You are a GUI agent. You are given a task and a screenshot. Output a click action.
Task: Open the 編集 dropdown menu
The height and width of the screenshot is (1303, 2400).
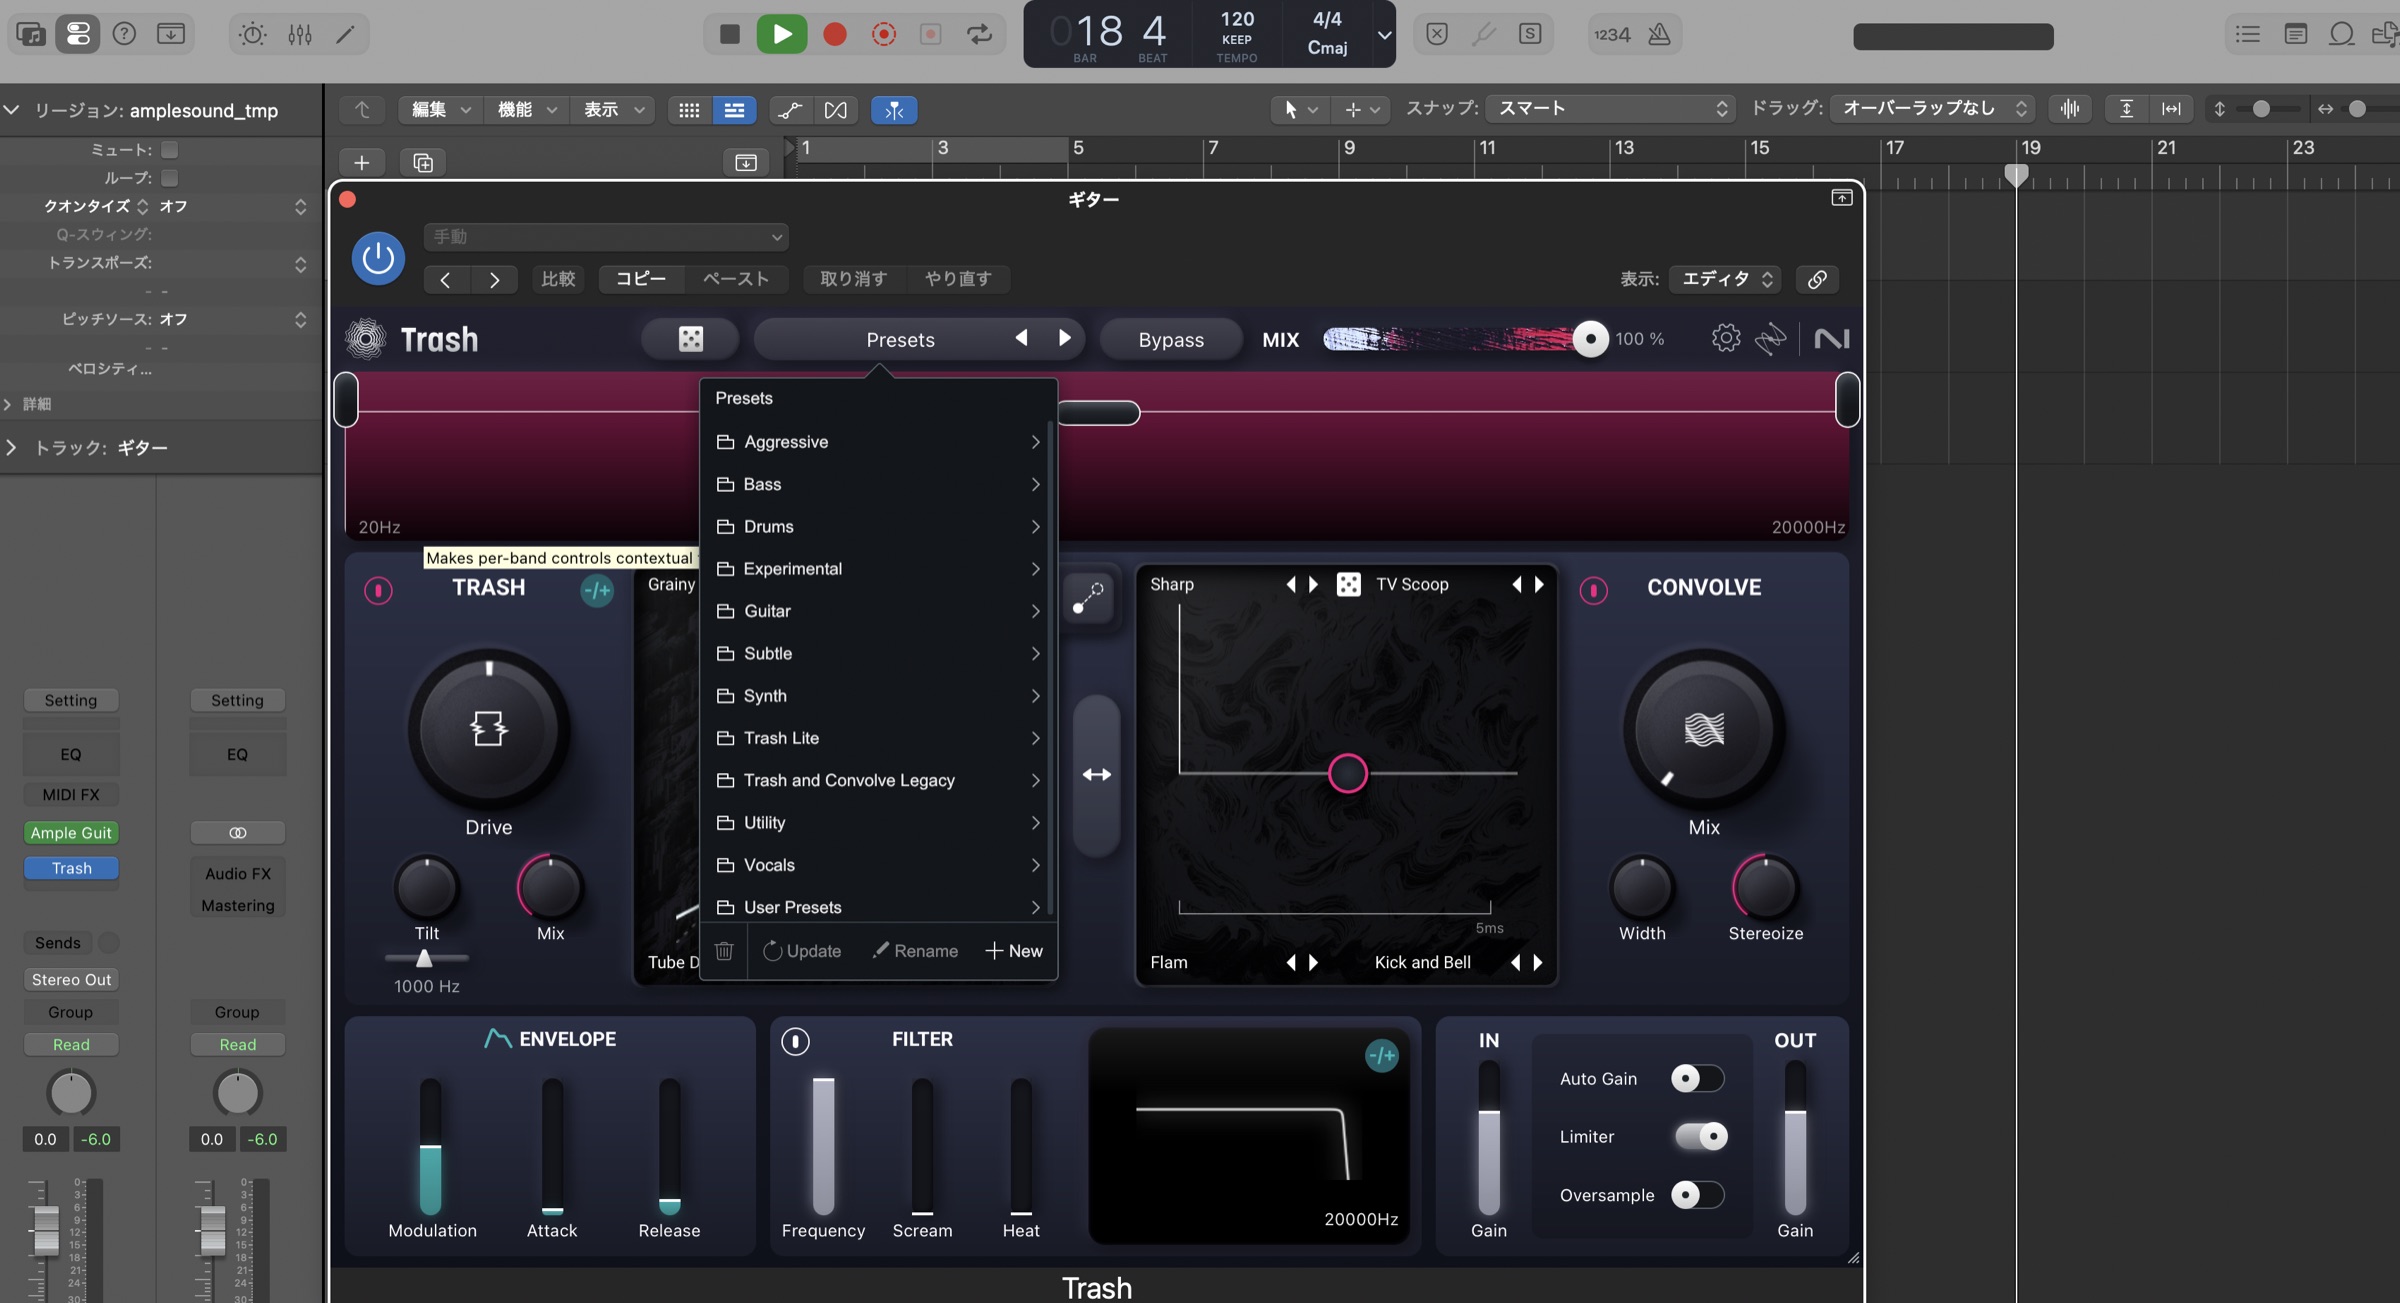click(x=440, y=110)
